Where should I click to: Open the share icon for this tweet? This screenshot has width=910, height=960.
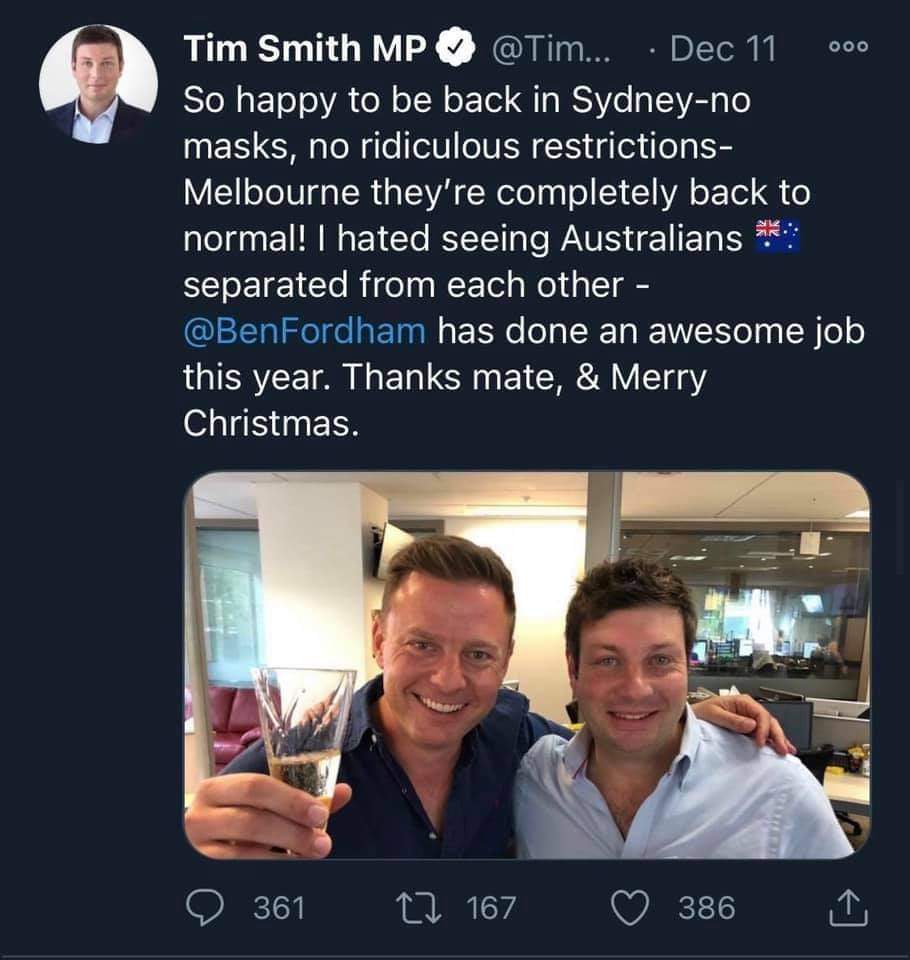pos(848,907)
